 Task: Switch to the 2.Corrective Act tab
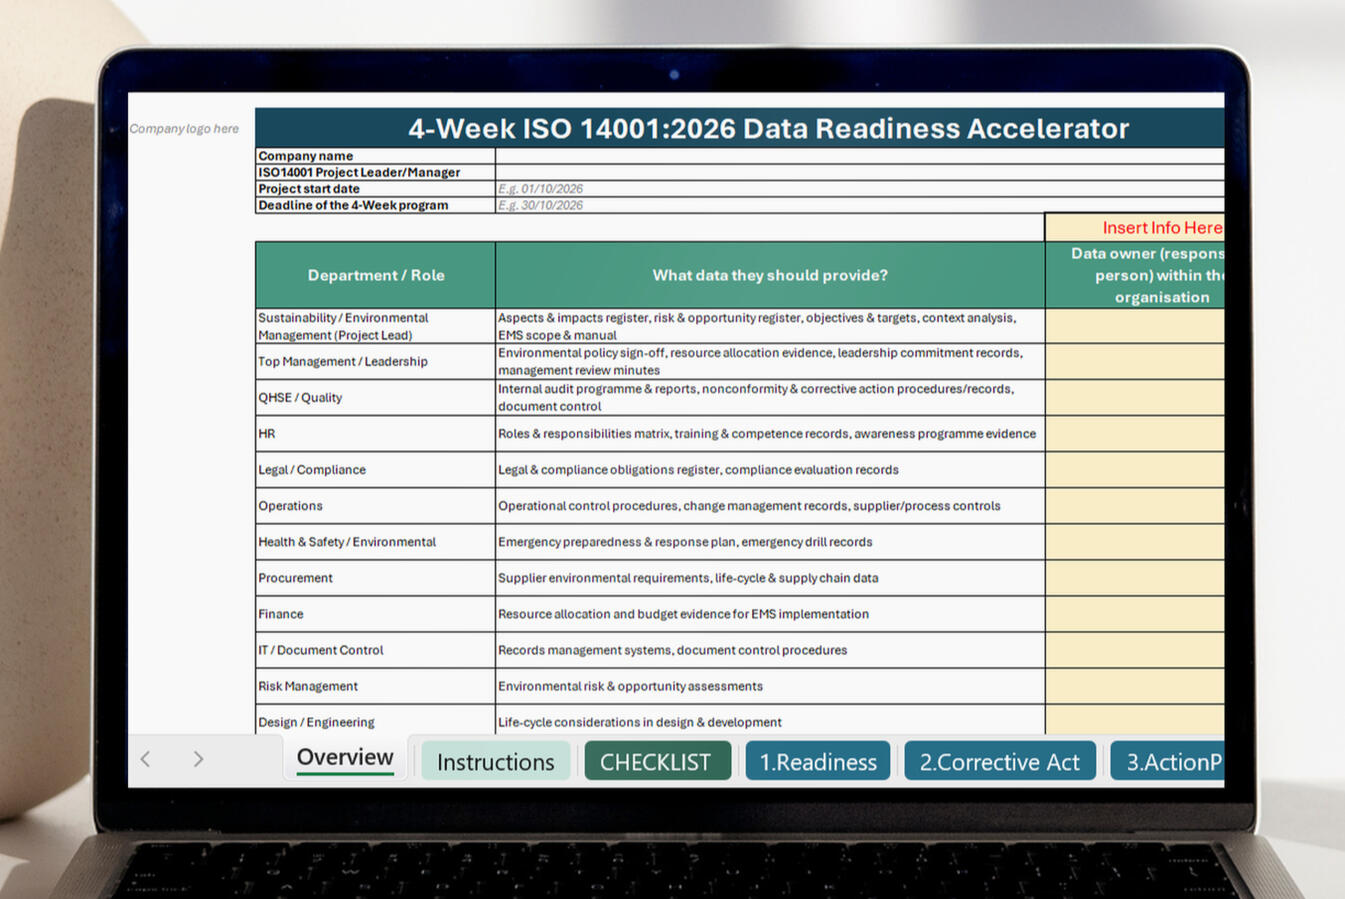coord(1000,762)
